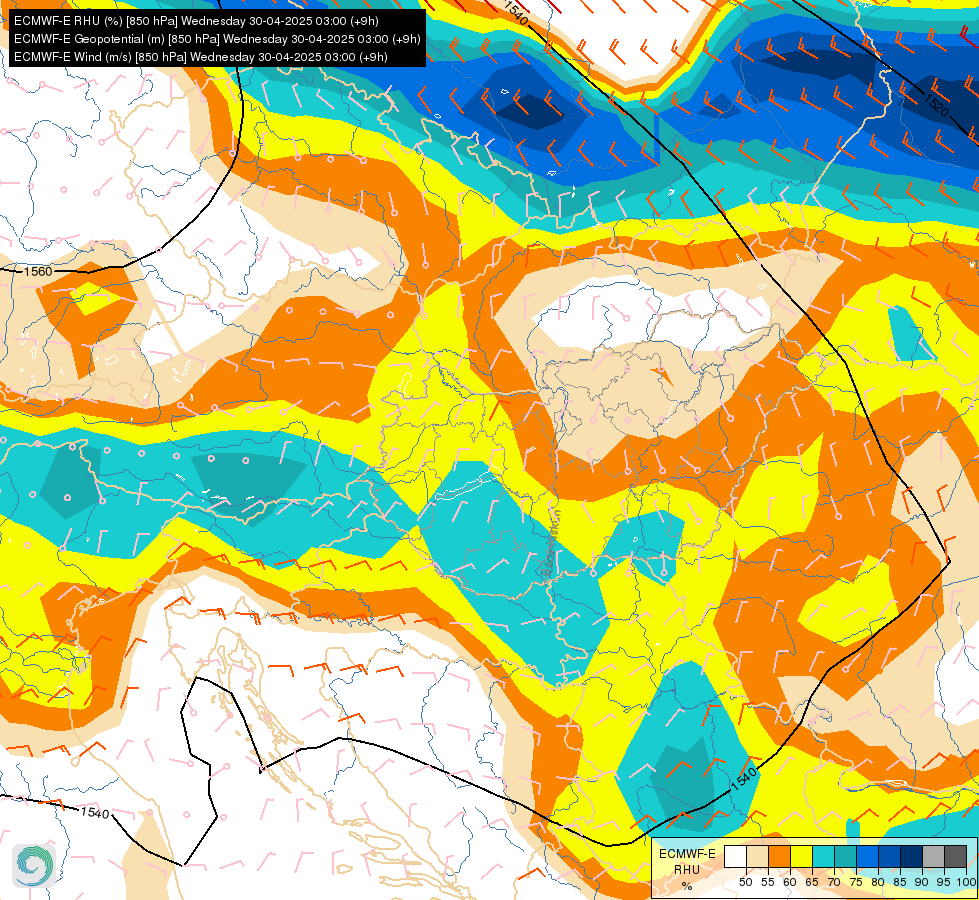Image resolution: width=979 pixels, height=900 pixels.
Task: Select the ECMWF-E Geopotential (m) title line
Action: click(x=217, y=39)
